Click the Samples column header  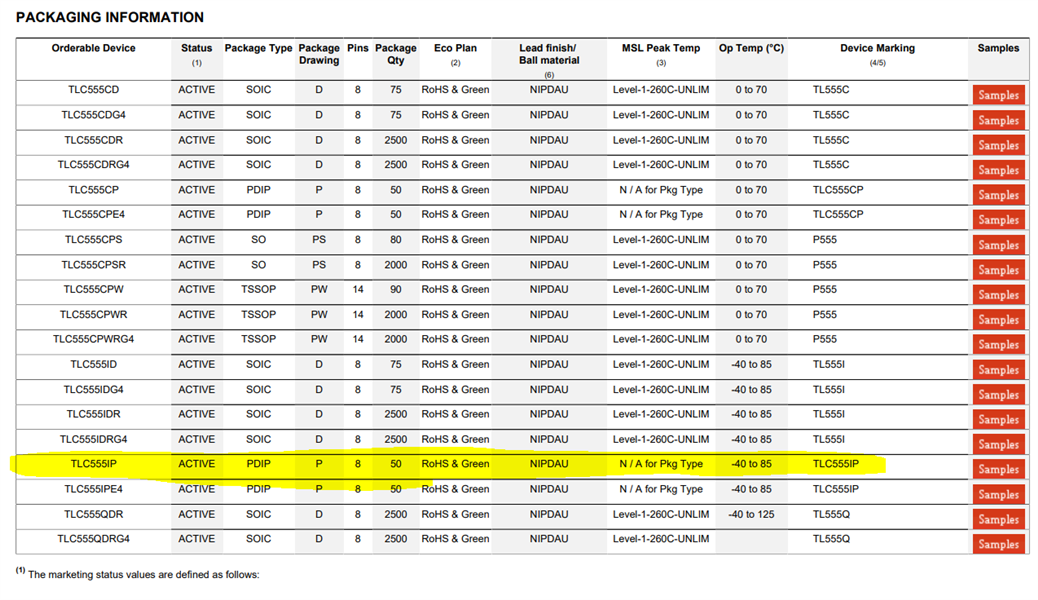(998, 48)
